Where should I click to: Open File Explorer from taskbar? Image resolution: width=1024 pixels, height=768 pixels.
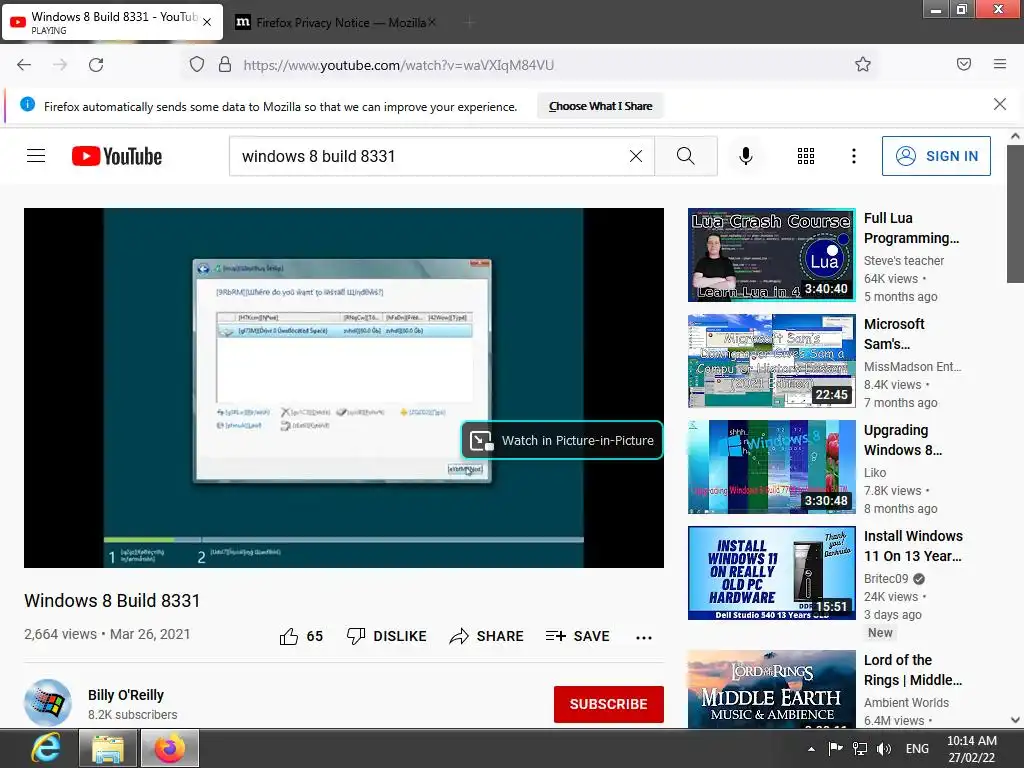click(x=108, y=748)
